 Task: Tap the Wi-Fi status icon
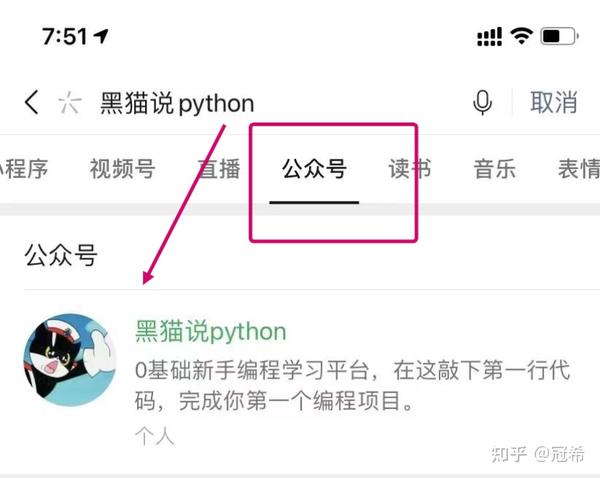coord(521,36)
